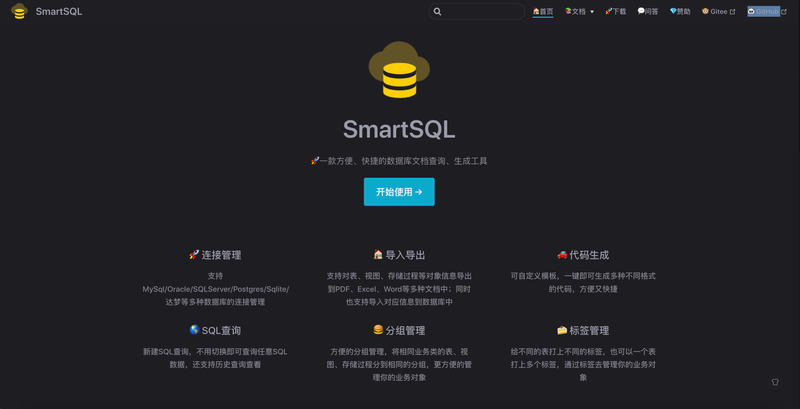Screen dimensions: 800x409
Task: Click the home emoji in 首页 nav
Action: pos(536,11)
